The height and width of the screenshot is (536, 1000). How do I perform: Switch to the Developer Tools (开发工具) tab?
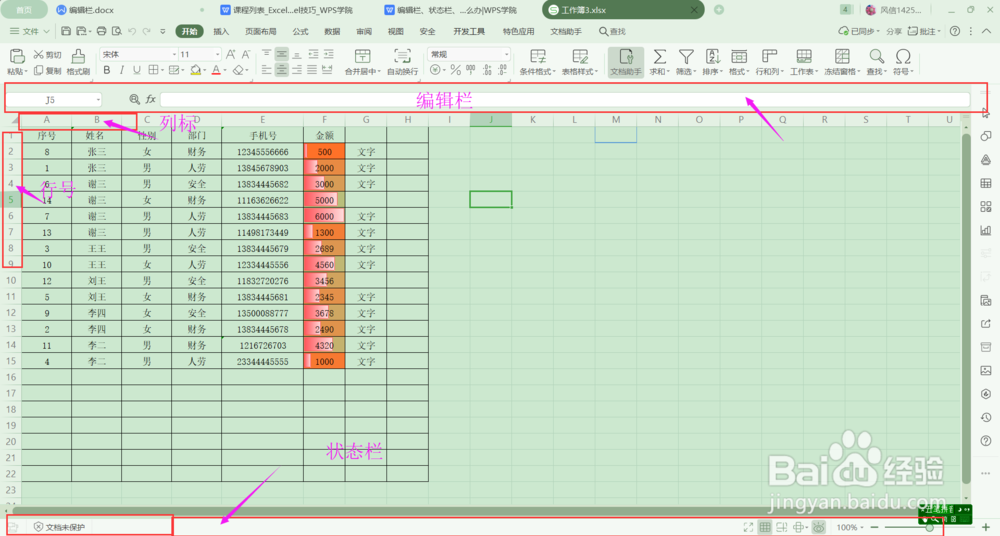point(469,31)
